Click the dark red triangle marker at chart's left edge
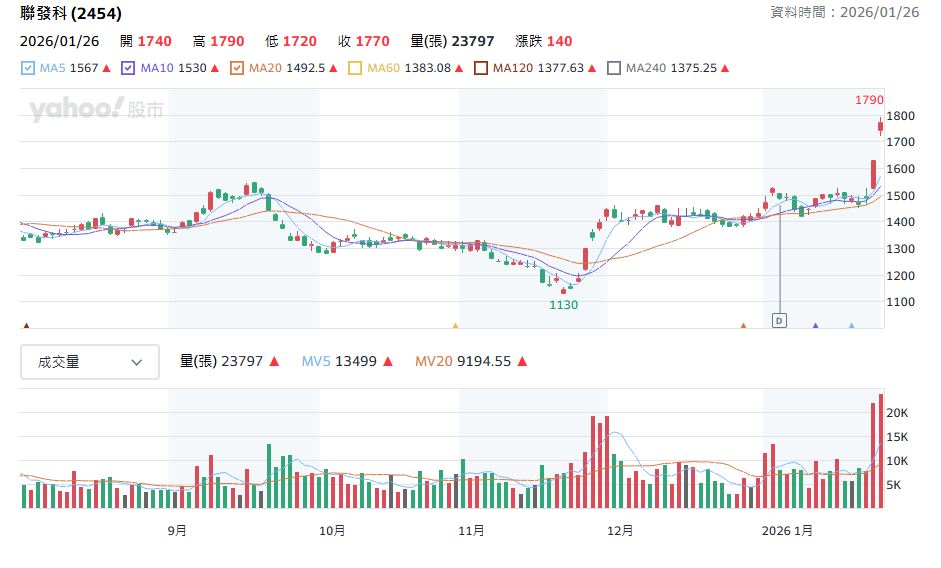The height and width of the screenshot is (568, 941). (26, 325)
